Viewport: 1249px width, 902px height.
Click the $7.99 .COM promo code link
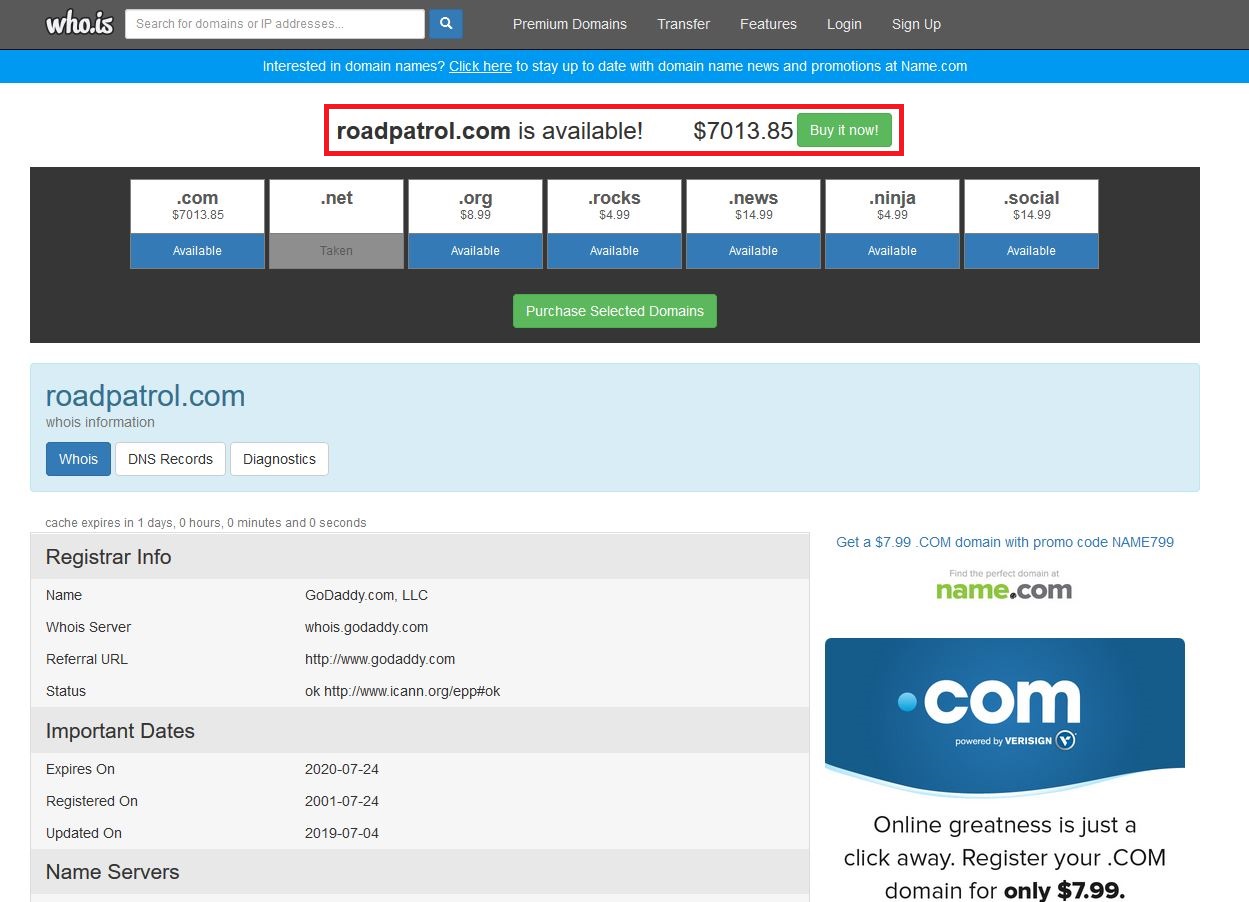point(1005,542)
